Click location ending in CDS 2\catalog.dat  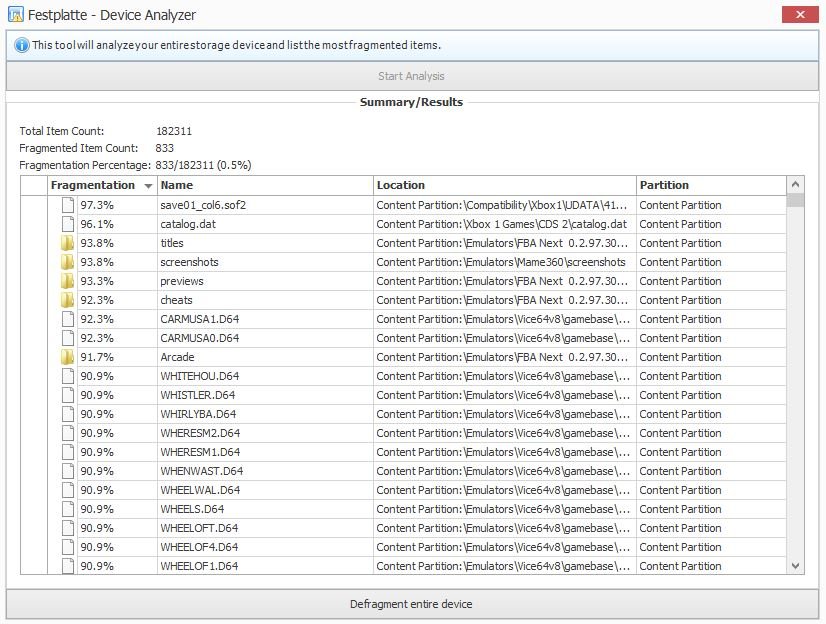[505, 224]
